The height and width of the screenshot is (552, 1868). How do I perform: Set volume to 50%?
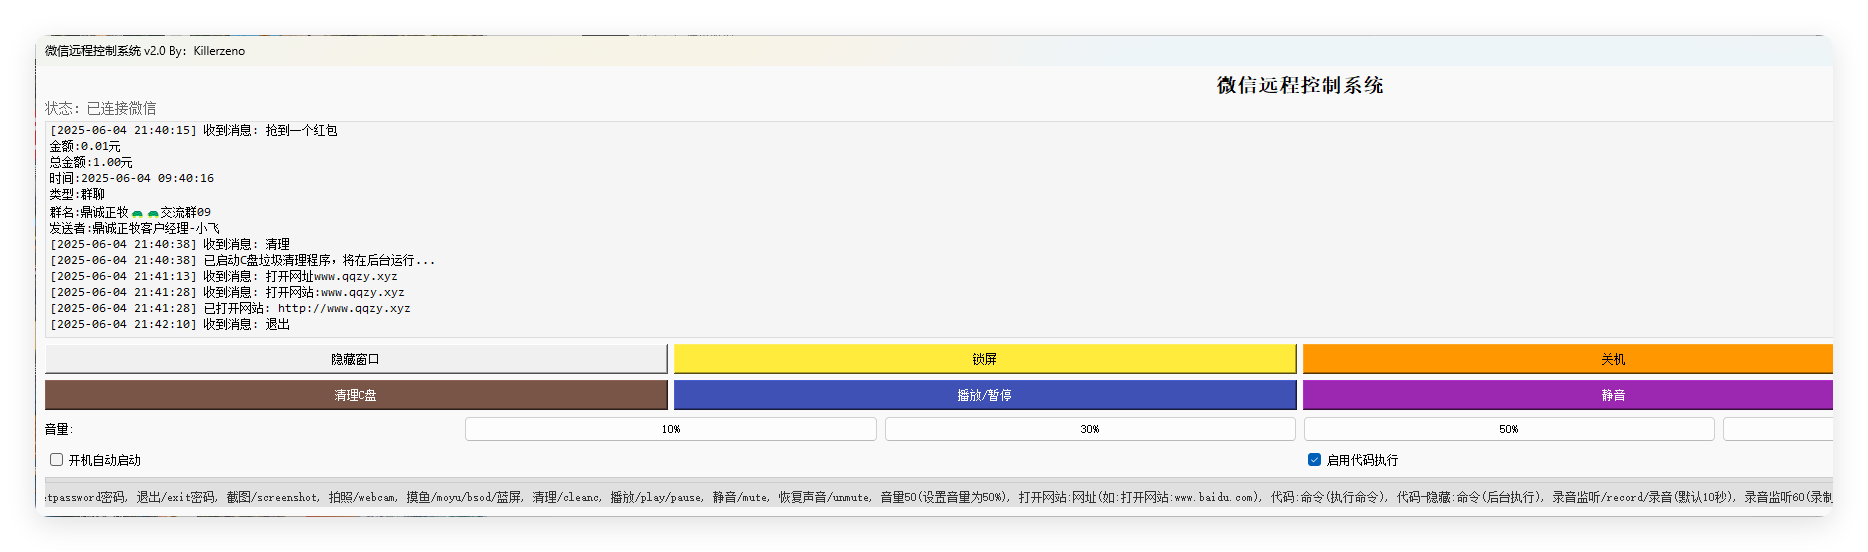point(1508,429)
